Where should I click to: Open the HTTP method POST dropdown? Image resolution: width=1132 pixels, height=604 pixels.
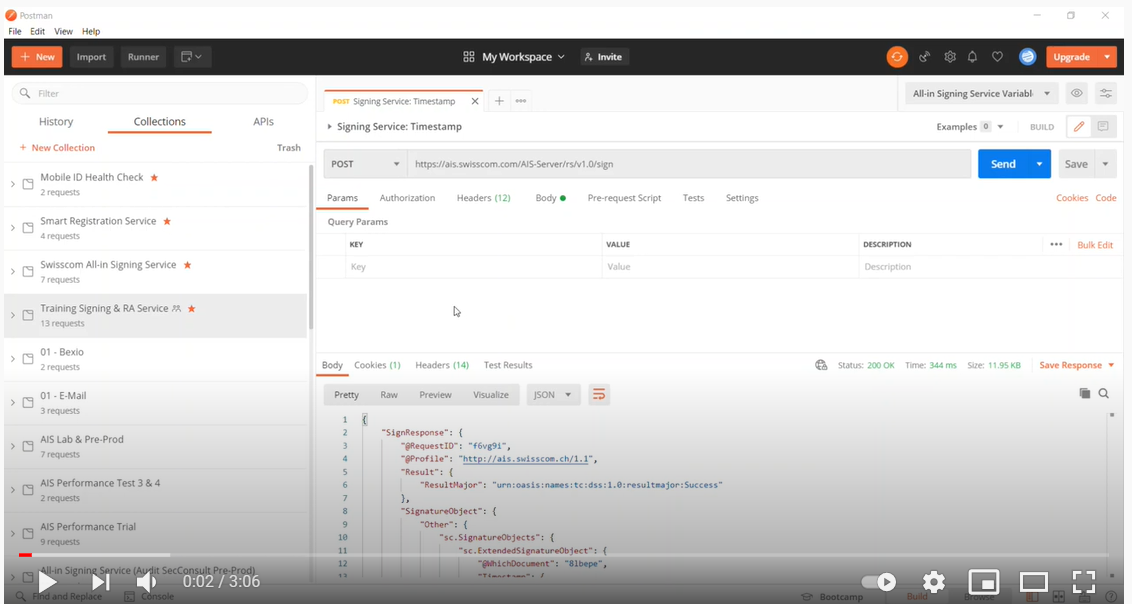click(365, 165)
